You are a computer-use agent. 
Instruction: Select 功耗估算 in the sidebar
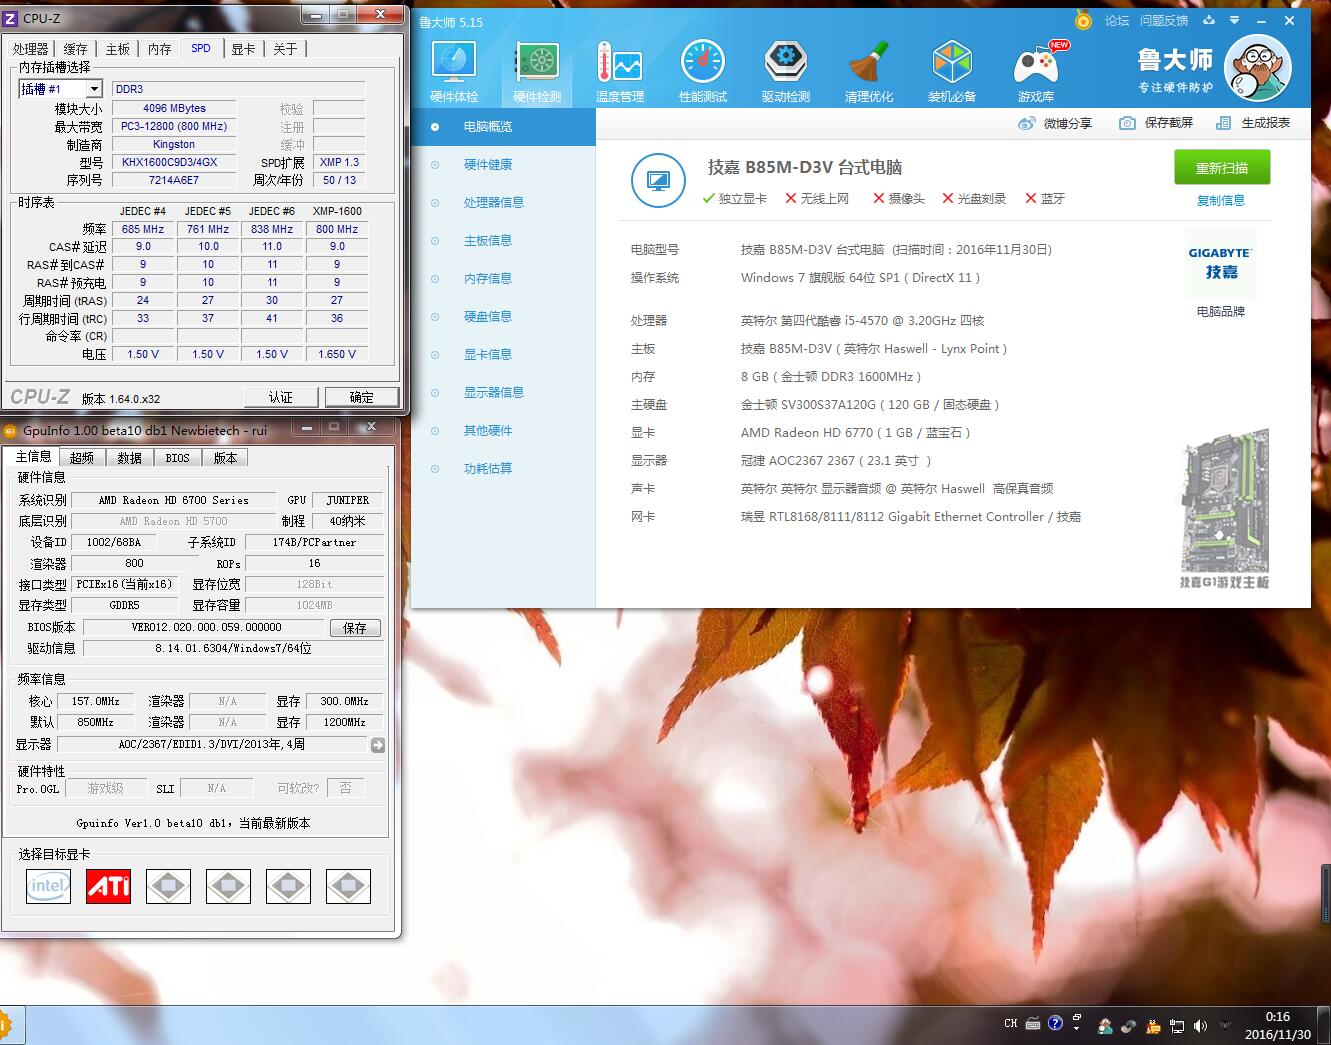[x=503, y=469]
